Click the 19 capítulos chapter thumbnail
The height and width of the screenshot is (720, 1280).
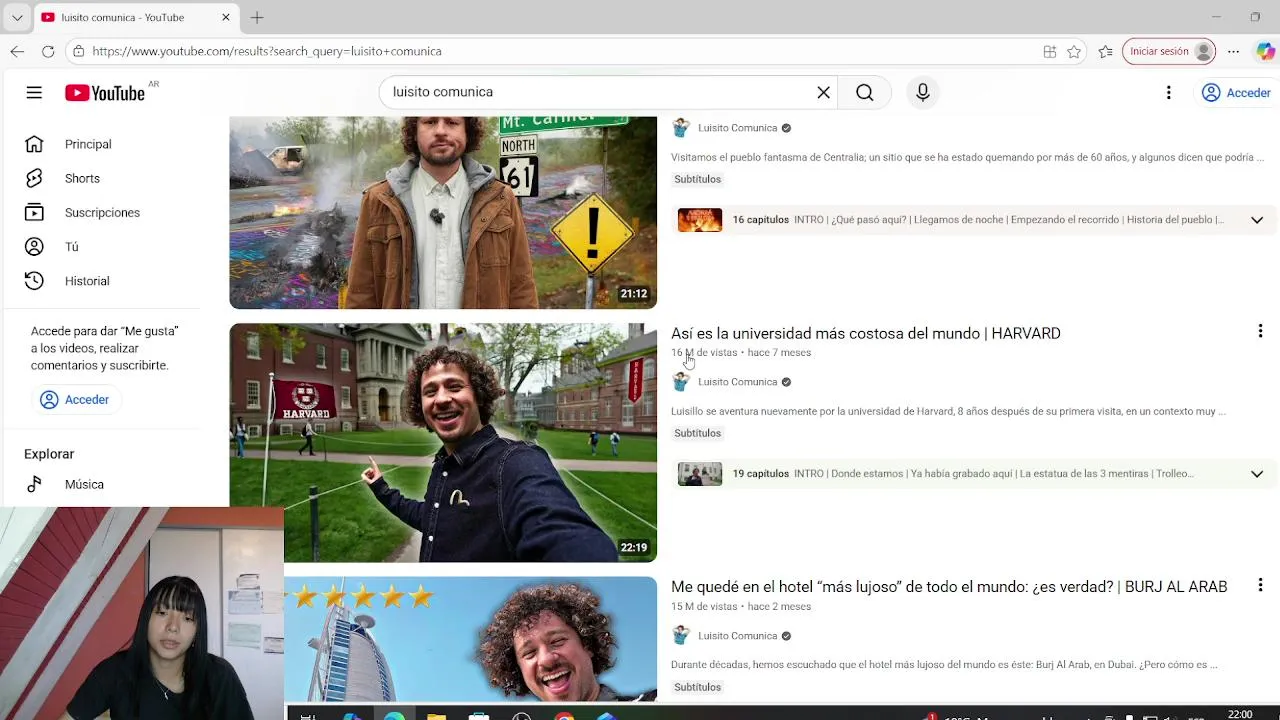(x=700, y=474)
